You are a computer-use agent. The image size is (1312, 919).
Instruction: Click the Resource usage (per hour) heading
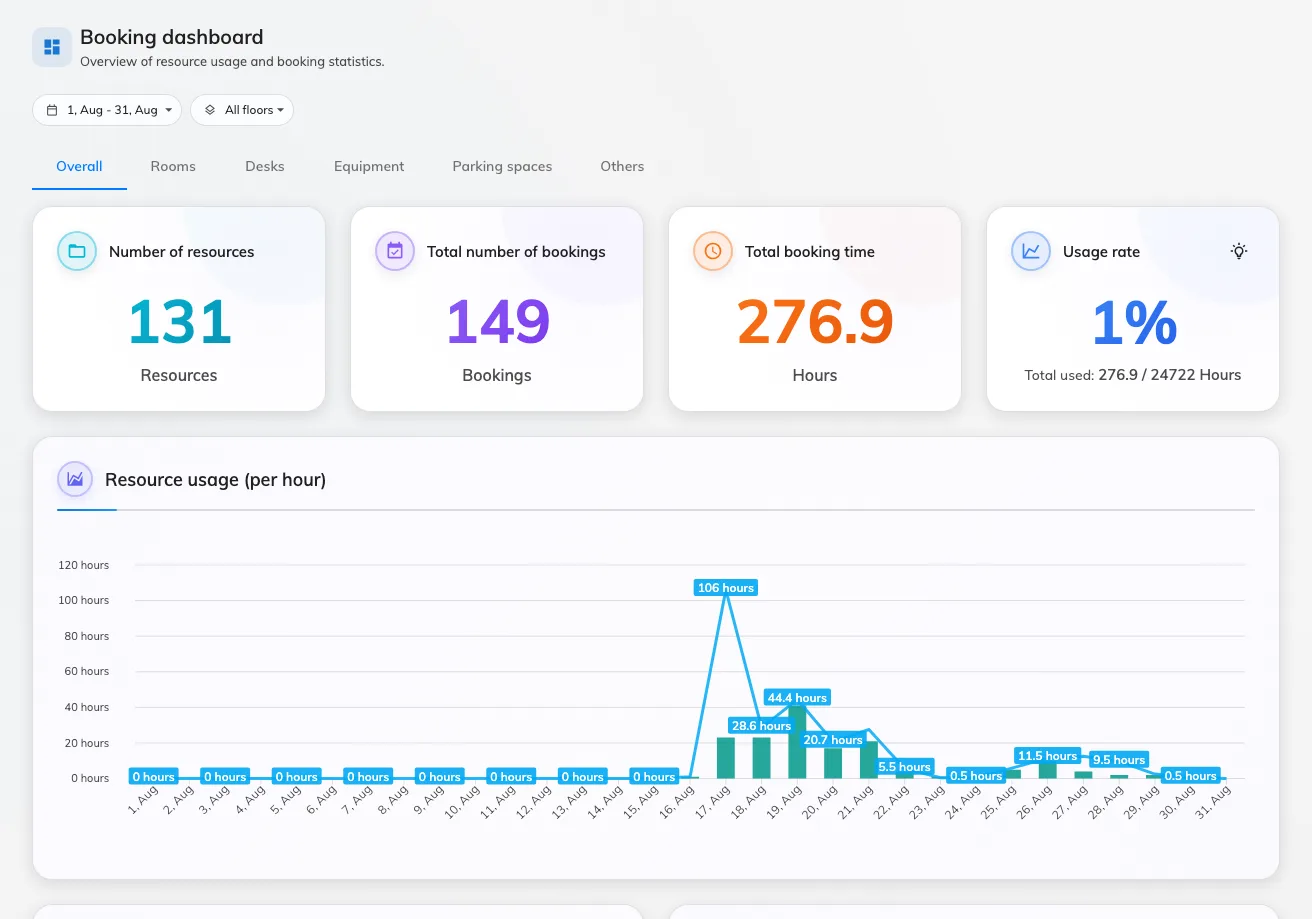pyautogui.click(x=216, y=480)
